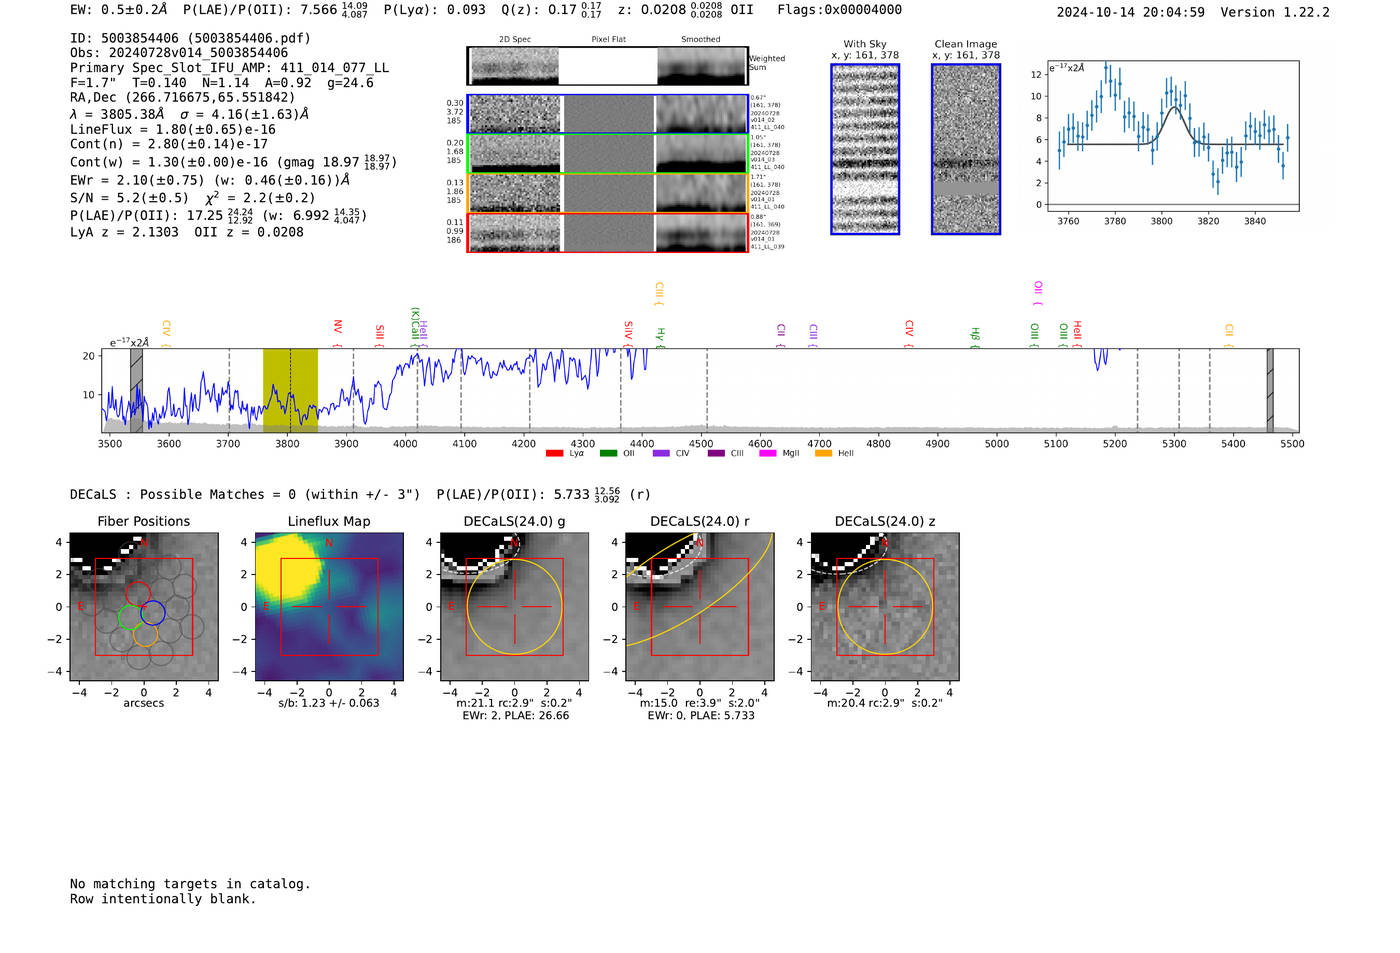The width and height of the screenshot is (1400, 953).
Task: Click the Clean Image 2D cutout
Action: pyautogui.click(x=966, y=149)
